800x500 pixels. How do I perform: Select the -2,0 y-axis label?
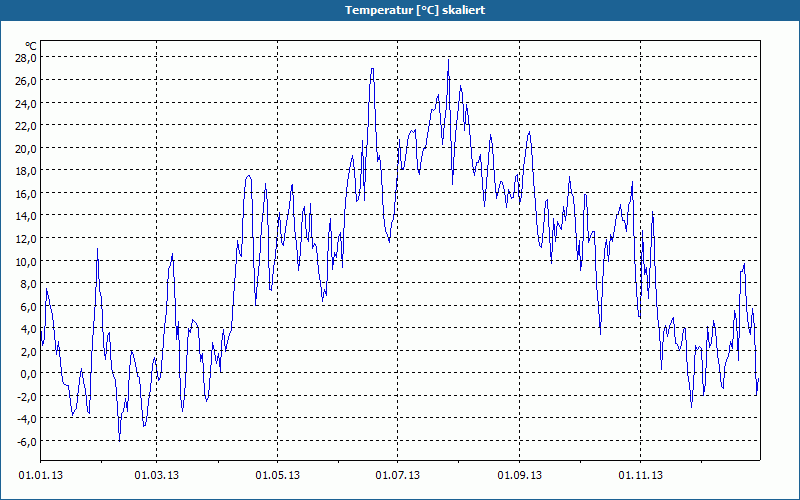click(27, 396)
